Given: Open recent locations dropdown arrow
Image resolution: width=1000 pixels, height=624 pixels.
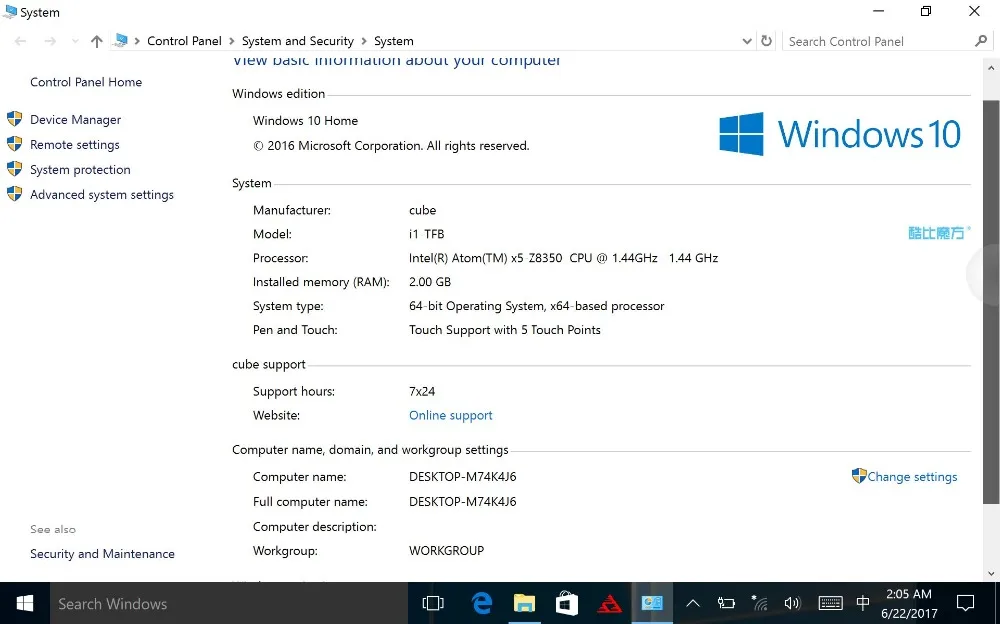Looking at the screenshot, I should (75, 41).
